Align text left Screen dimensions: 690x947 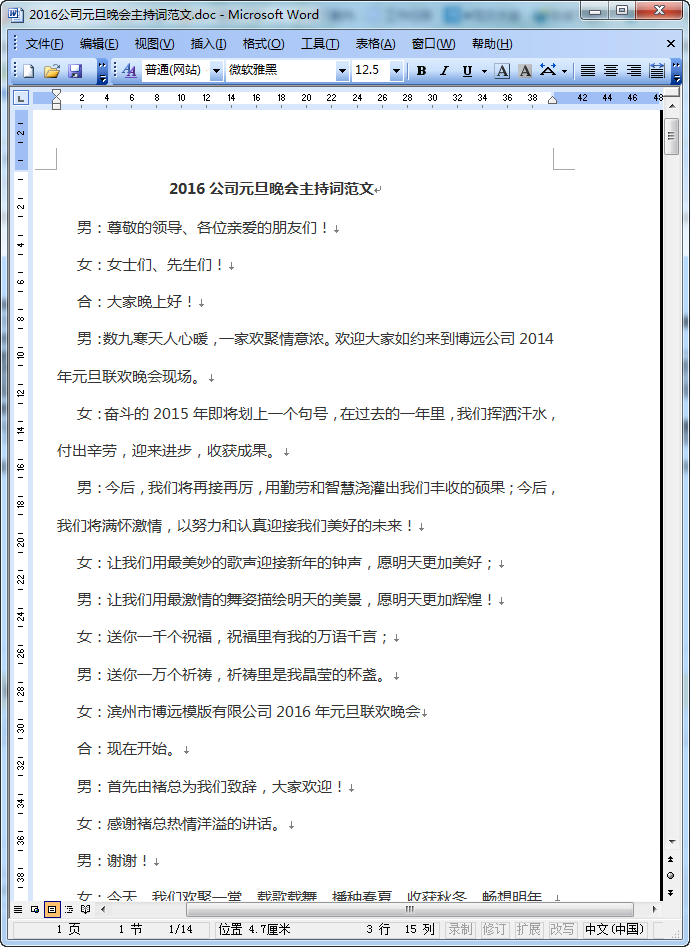tap(587, 71)
